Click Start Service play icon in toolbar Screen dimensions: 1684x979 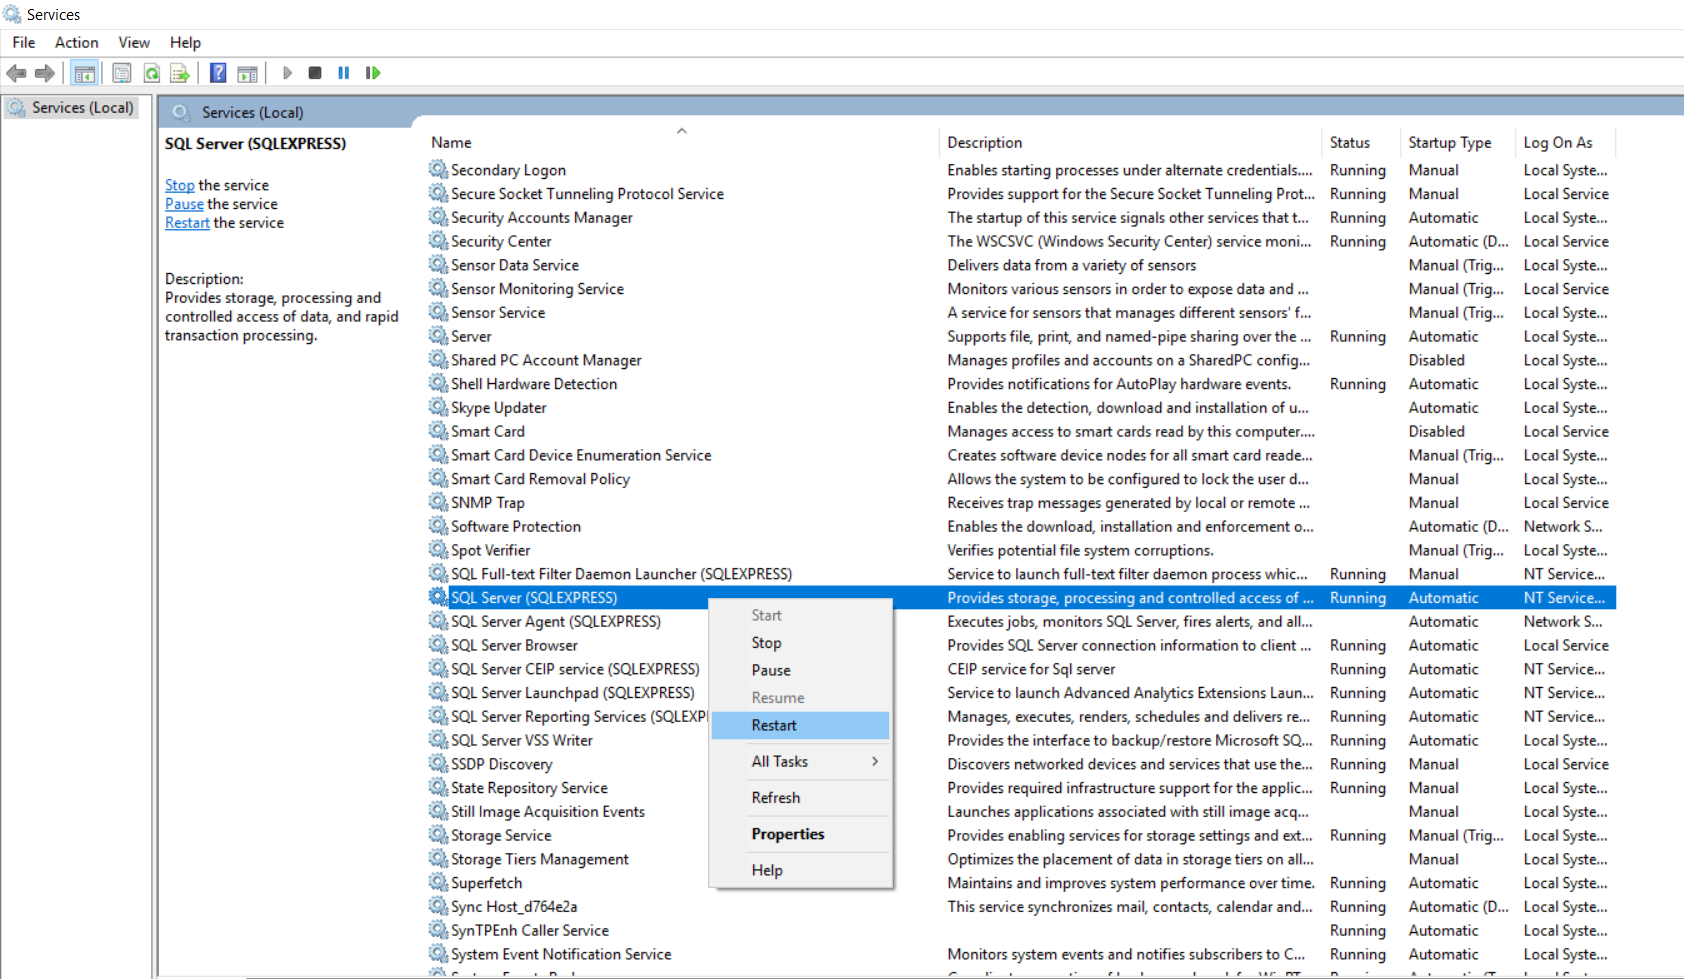point(287,73)
